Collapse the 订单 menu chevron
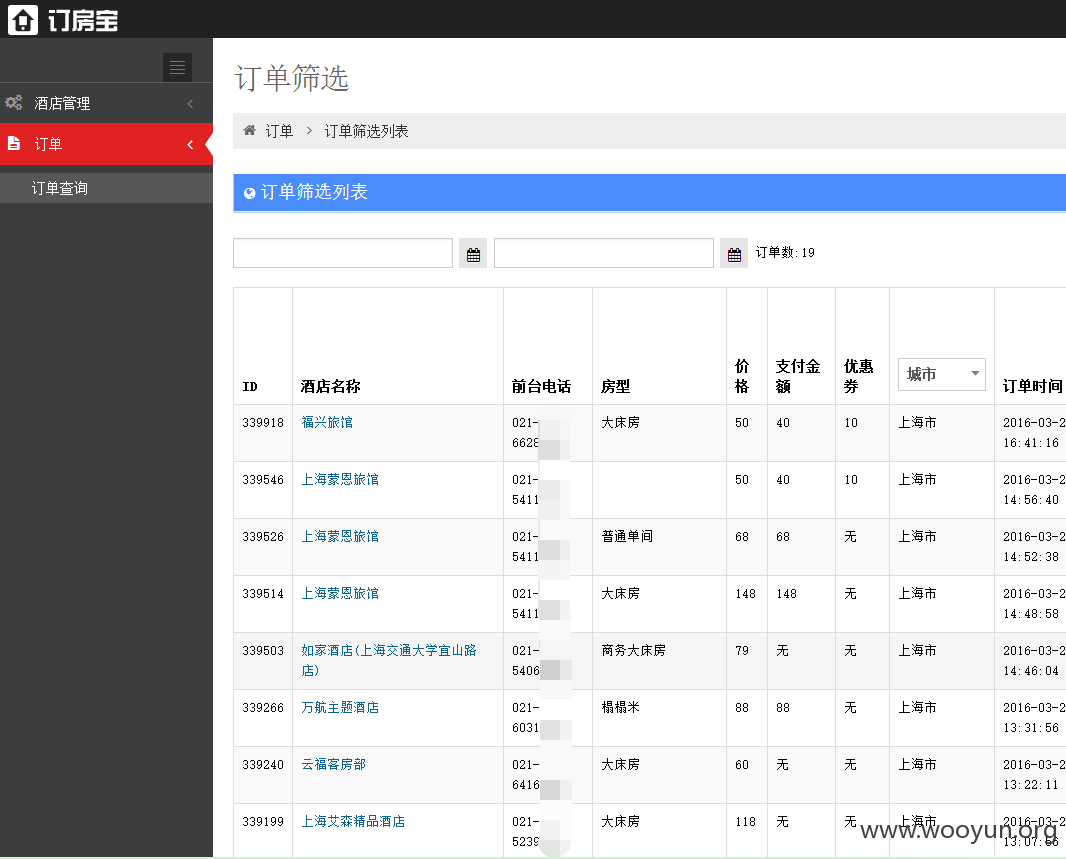 click(190, 144)
